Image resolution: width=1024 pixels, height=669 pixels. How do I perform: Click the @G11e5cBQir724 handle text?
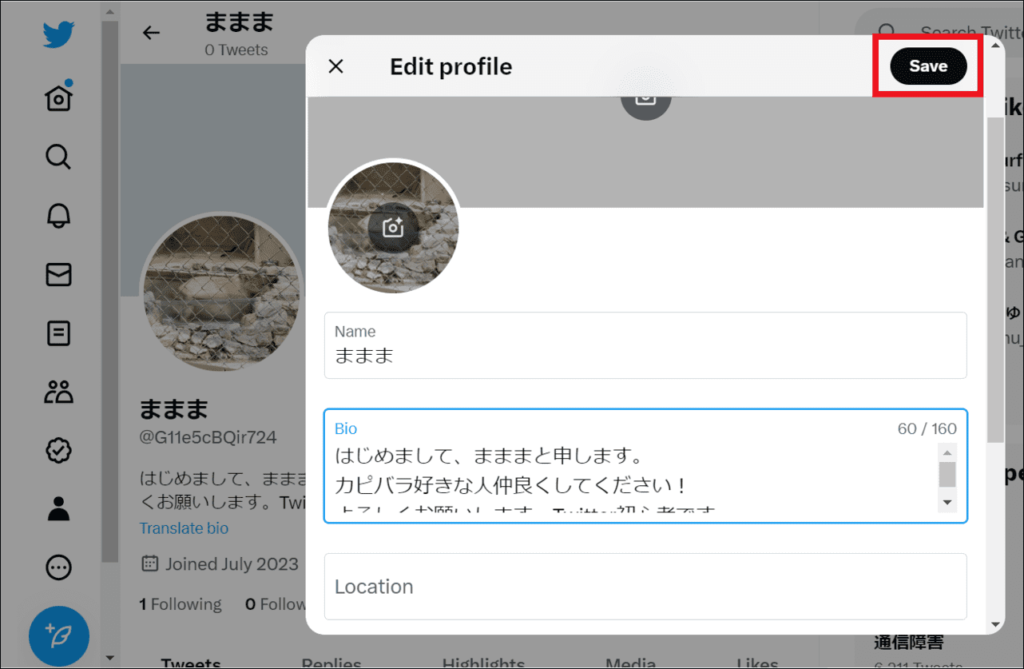pos(208,437)
